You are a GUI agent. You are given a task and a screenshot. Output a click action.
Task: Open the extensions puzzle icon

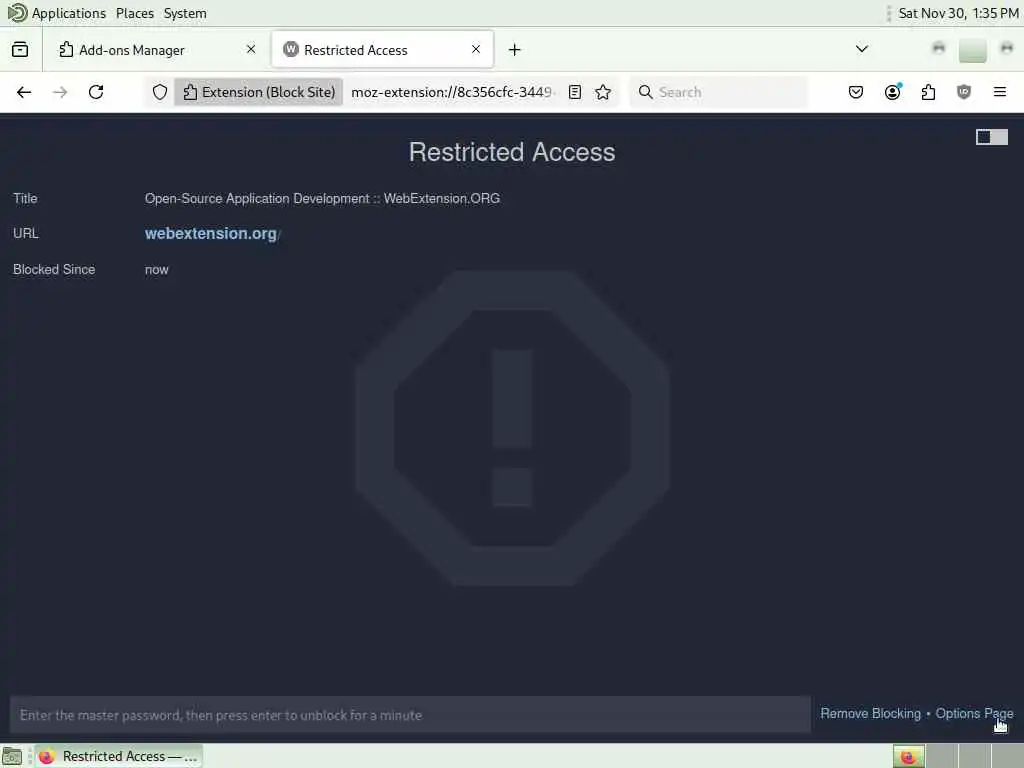928,92
